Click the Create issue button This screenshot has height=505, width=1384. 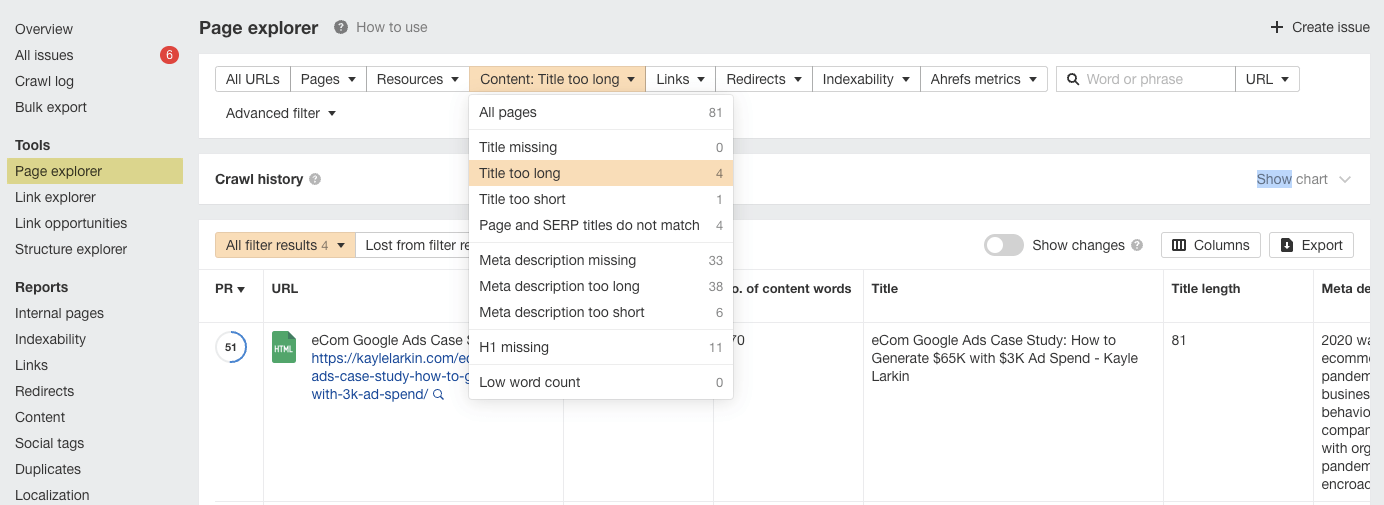(x=1320, y=27)
